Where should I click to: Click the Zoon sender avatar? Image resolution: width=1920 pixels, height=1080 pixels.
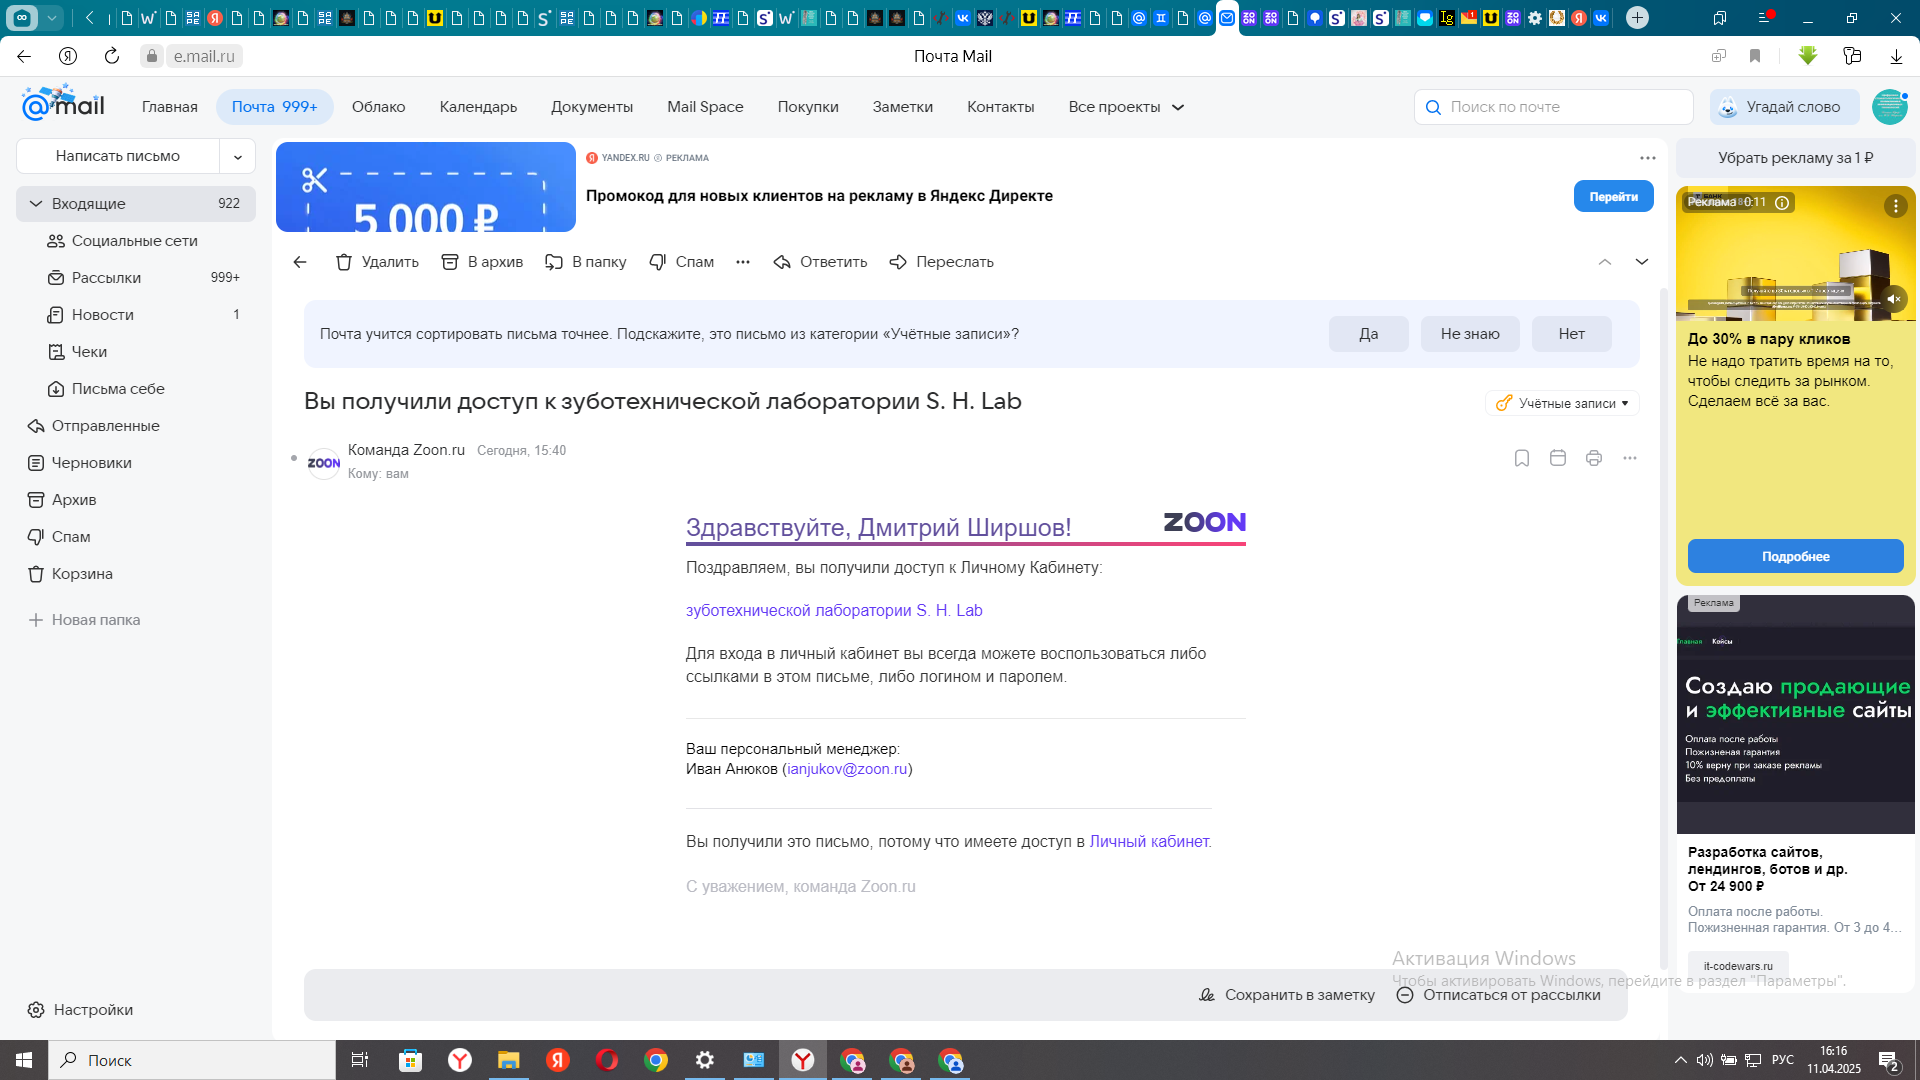324,463
